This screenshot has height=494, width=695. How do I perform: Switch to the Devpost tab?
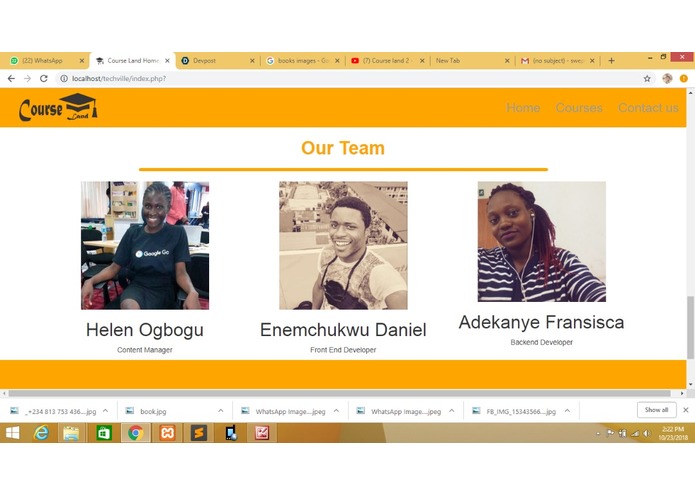217,61
